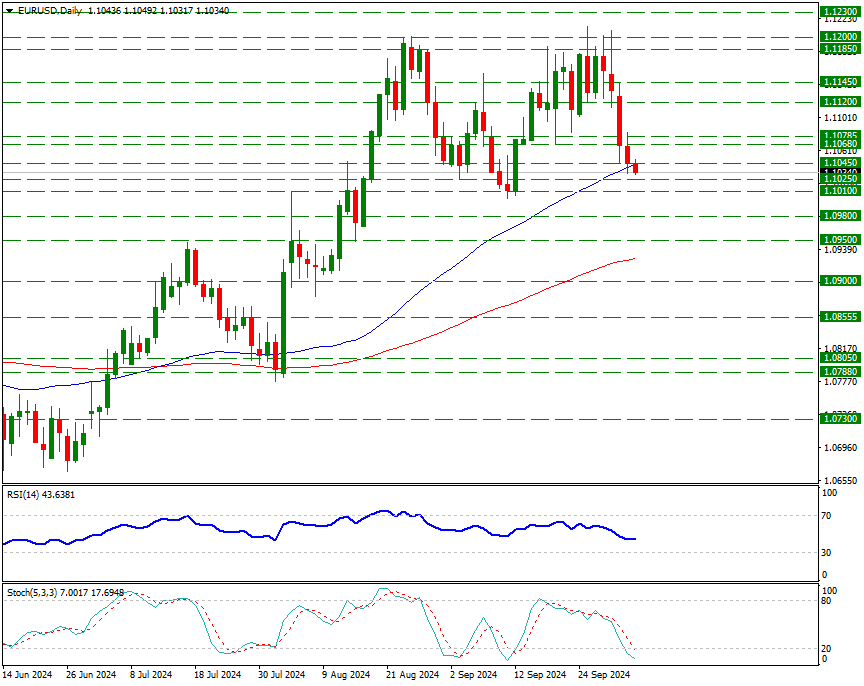Click the RSI scale value 70
Image resolution: width=864 pixels, height=686 pixels.
click(x=828, y=516)
